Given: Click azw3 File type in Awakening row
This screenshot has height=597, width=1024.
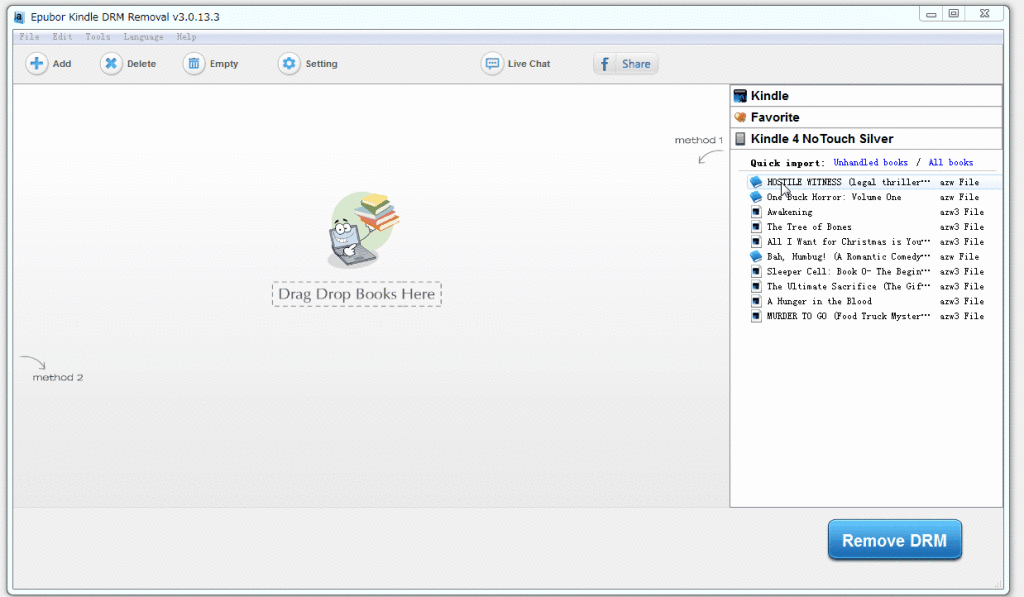Looking at the screenshot, I should (961, 212).
